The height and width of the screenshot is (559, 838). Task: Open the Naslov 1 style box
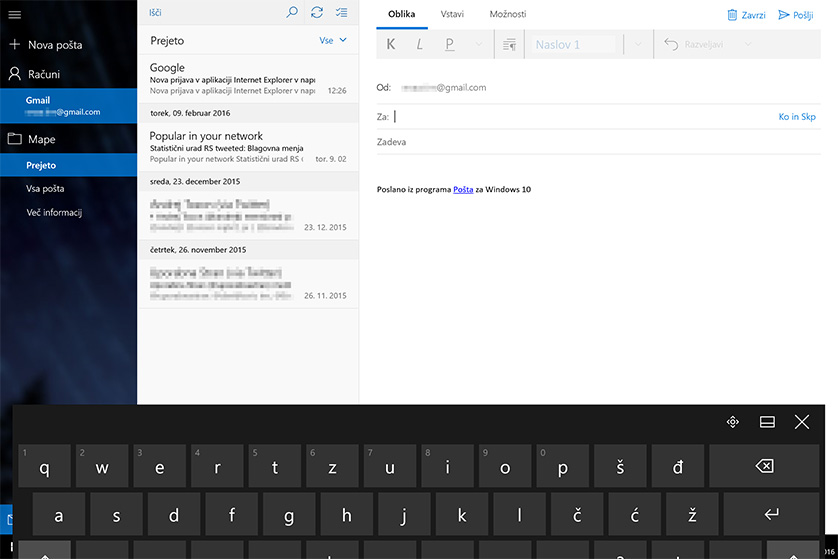[573, 44]
